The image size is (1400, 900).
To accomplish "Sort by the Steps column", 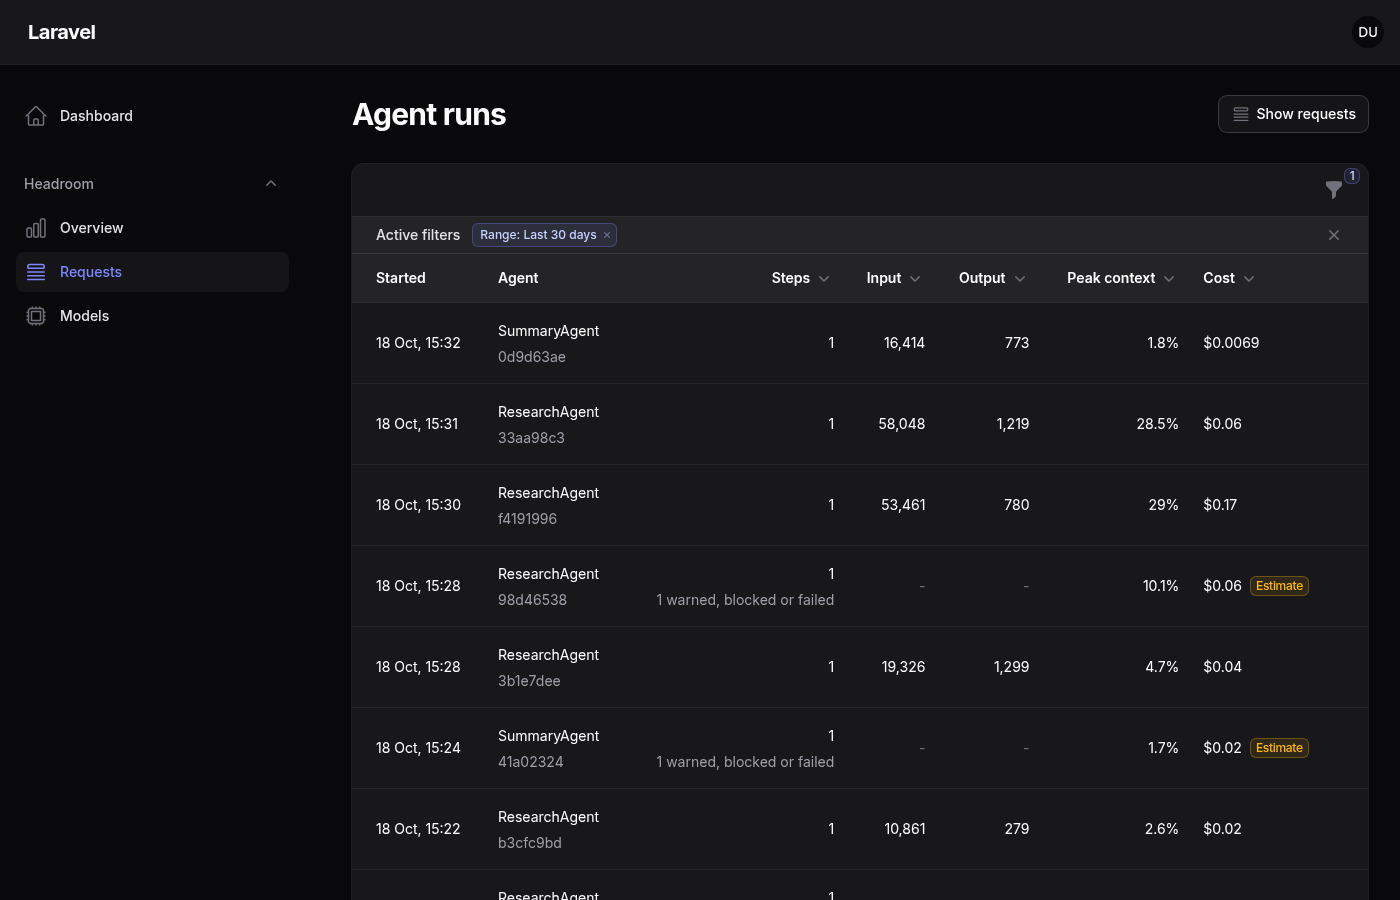I will [x=800, y=278].
